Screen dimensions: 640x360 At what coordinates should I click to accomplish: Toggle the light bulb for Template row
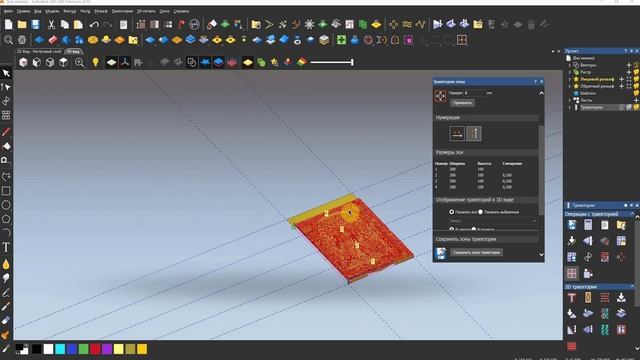[x=636, y=93]
